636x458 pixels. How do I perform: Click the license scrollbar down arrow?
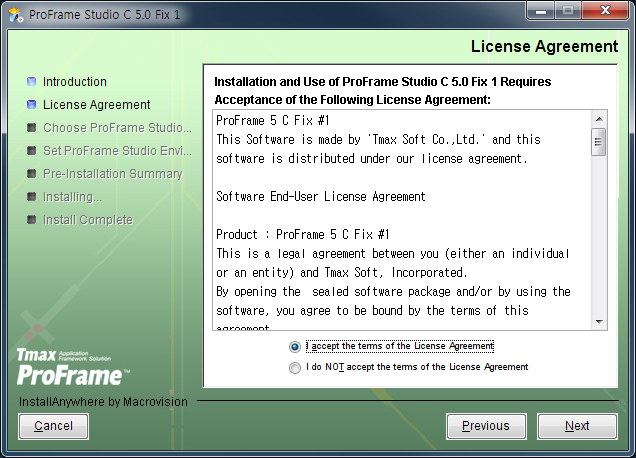(x=599, y=321)
